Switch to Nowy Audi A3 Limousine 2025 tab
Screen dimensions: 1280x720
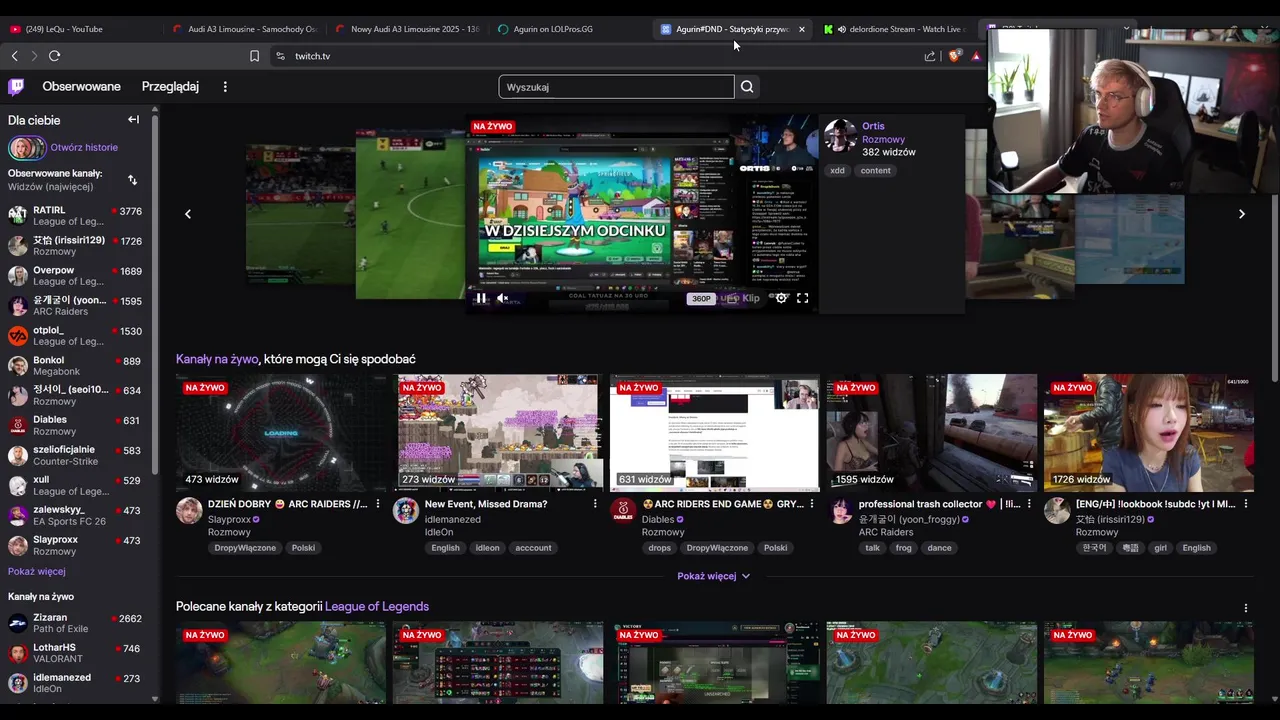tap(407, 29)
